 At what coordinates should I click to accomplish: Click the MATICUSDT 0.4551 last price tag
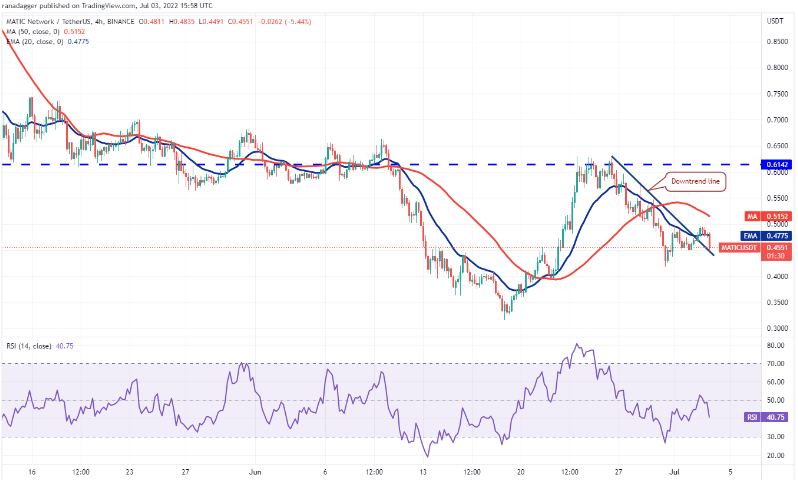coord(756,247)
